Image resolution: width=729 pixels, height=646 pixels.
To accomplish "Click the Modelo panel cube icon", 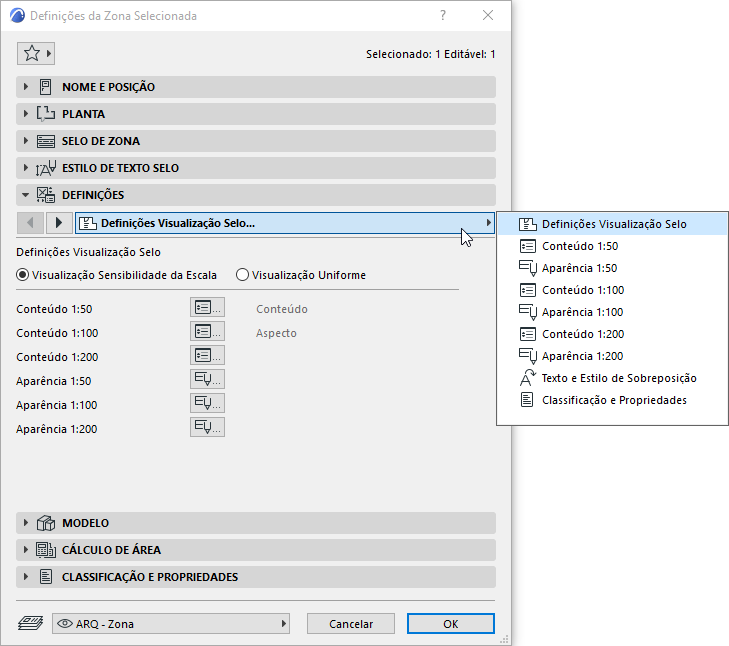I will 46,523.
